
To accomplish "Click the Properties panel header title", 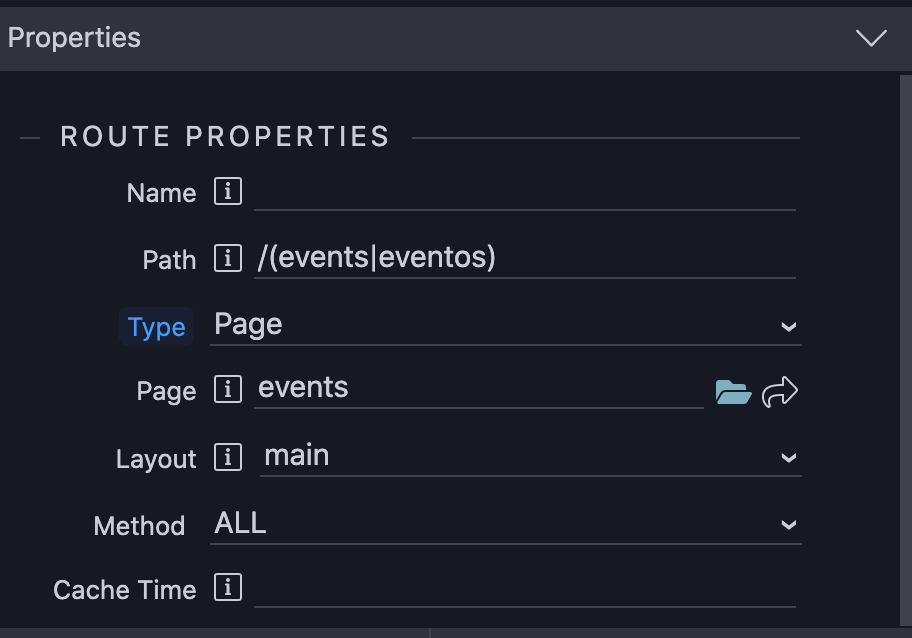I will [74, 38].
